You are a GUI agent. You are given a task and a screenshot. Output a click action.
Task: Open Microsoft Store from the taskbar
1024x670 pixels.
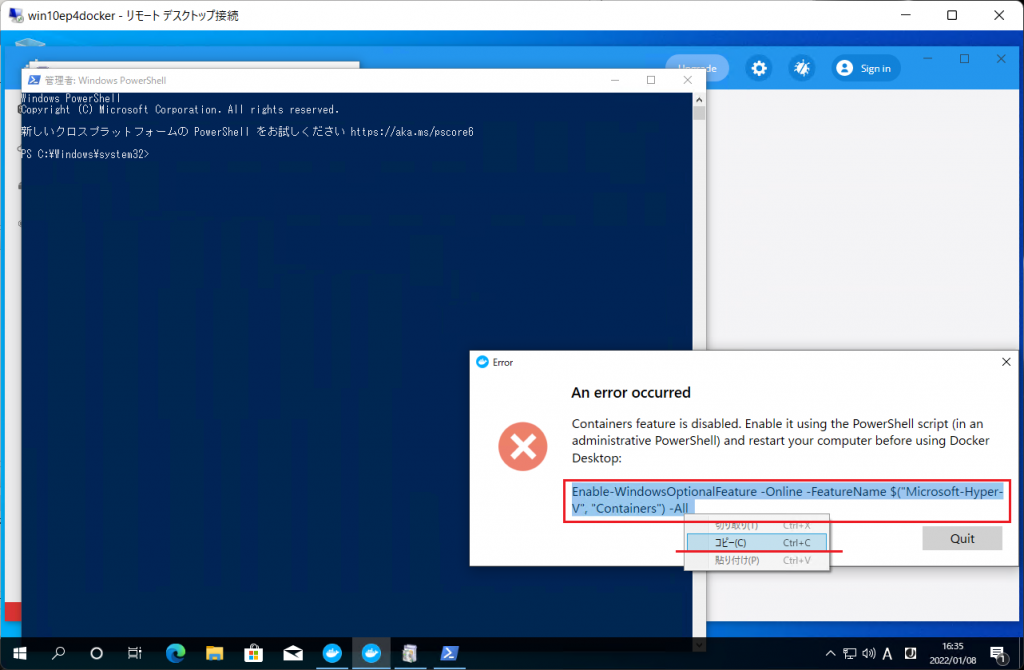point(253,653)
